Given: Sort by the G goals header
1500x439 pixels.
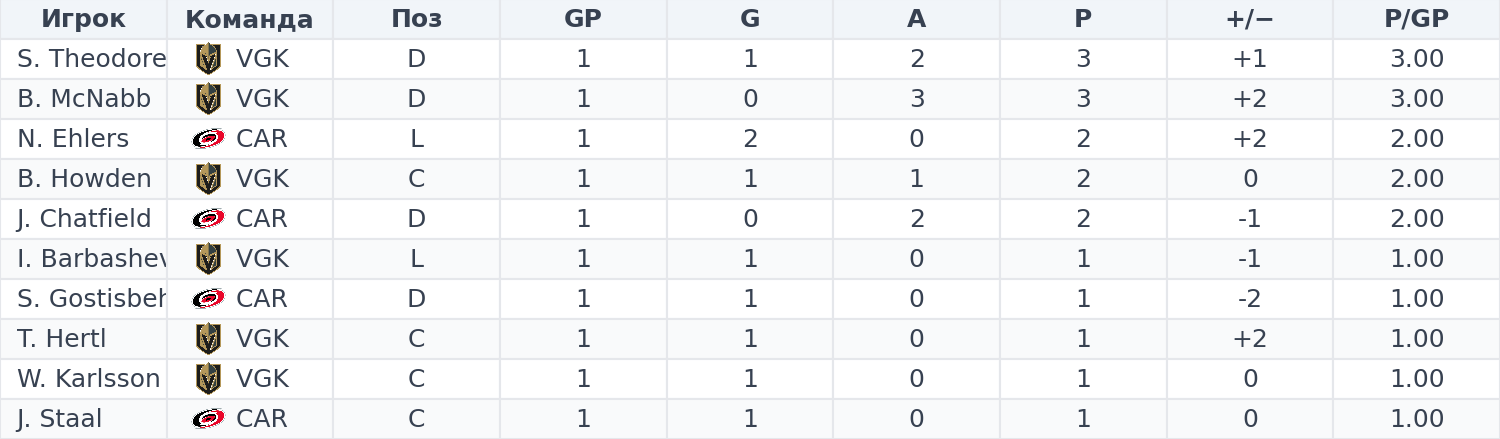Looking at the screenshot, I should (x=750, y=19).
